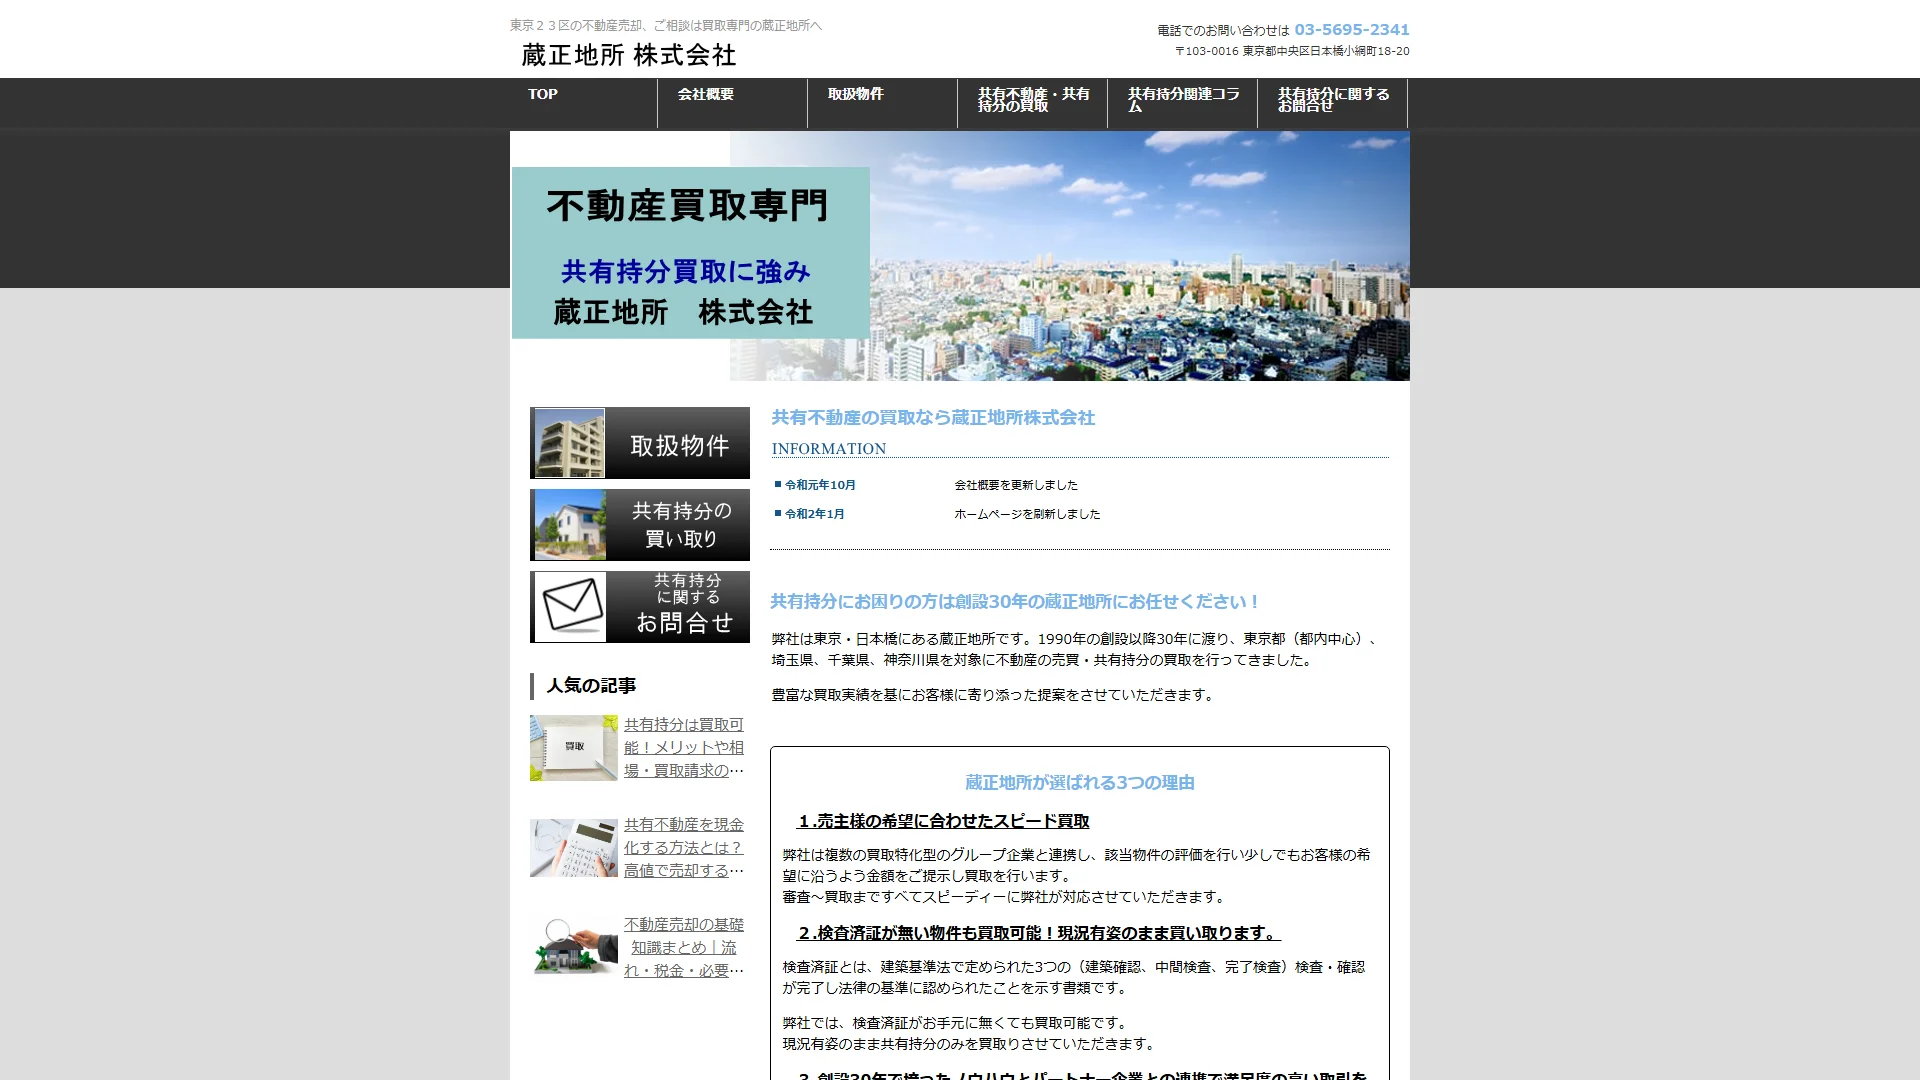The image size is (1920, 1080).
Task: Open article link 不動産売却の基礎知識まとめ
Action: tap(684, 948)
